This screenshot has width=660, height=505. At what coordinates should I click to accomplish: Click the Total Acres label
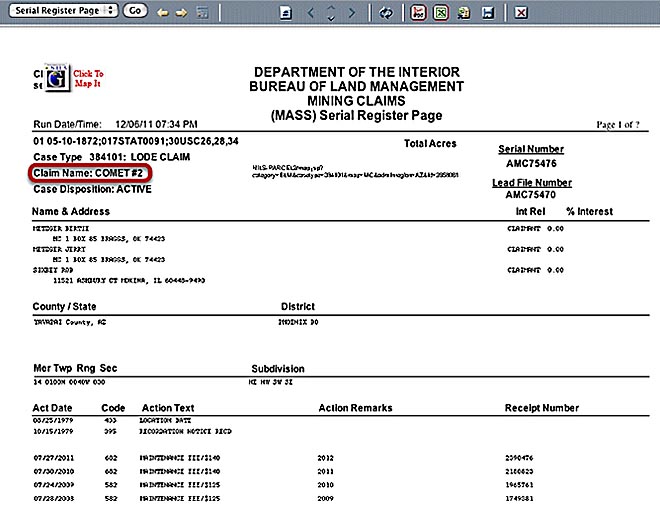pyautogui.click(x=430, y=144)
